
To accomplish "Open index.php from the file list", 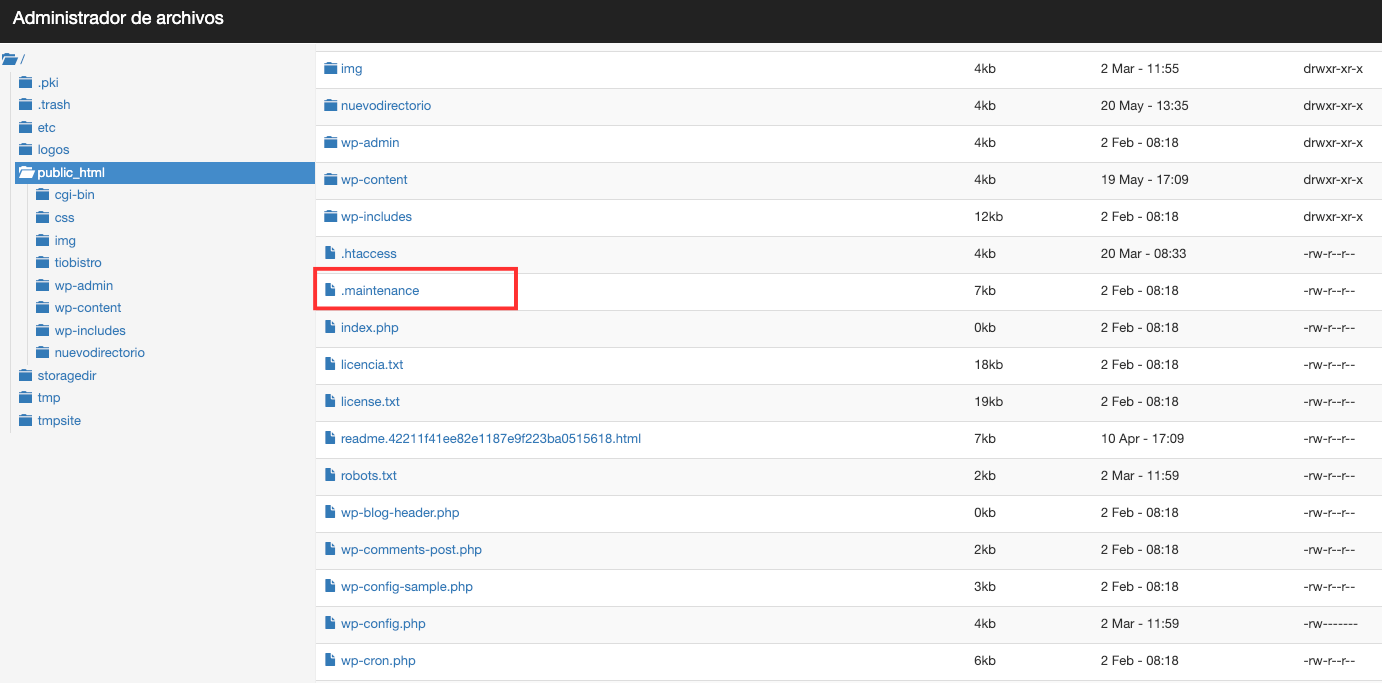I will click(369, 328).
